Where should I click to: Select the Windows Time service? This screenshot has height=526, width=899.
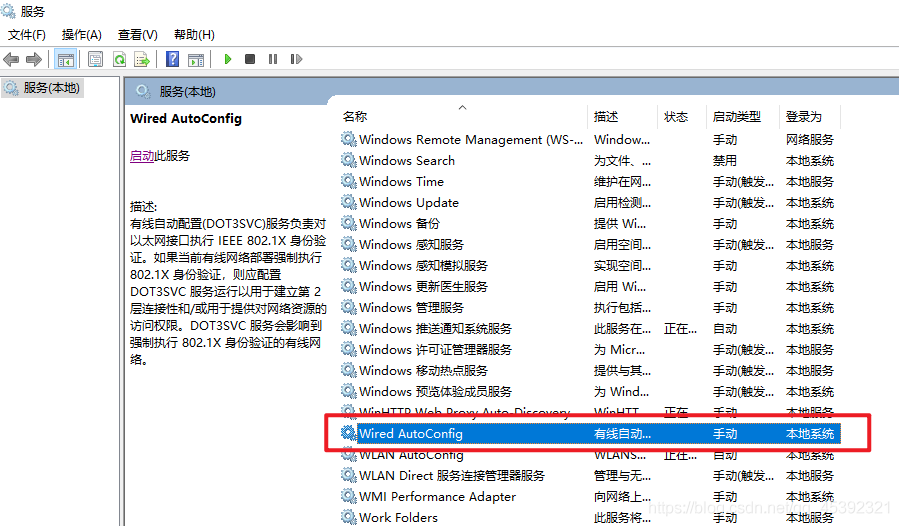coord(590,181)
